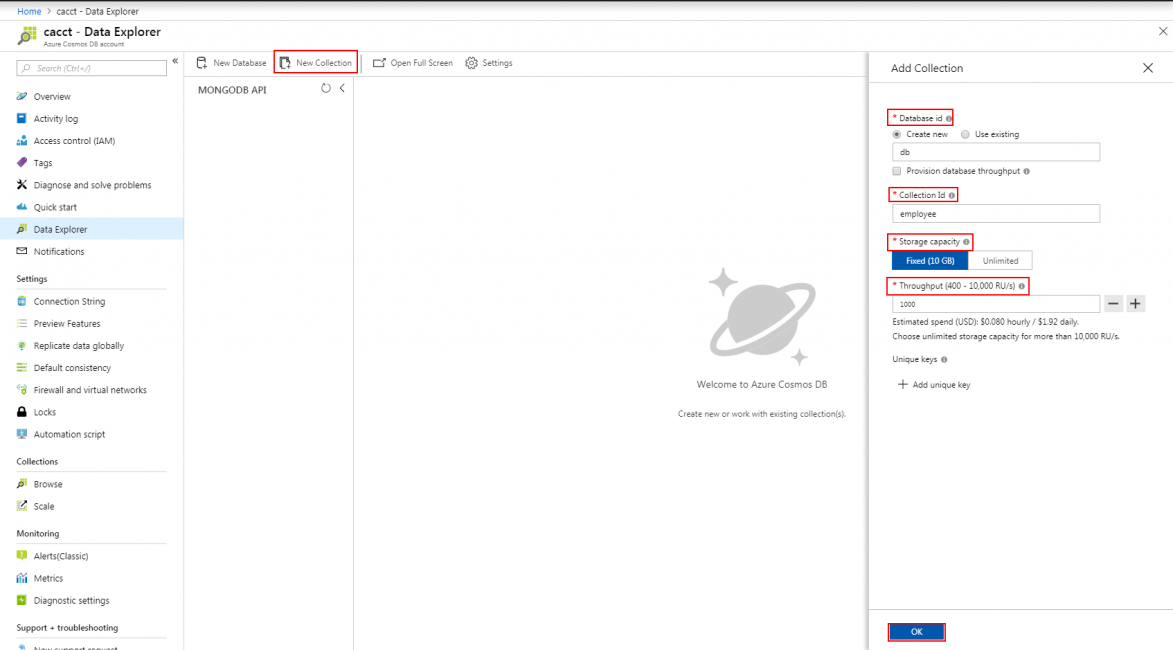Click the sidebar Search box
This screenshot has height=650, width=1173.
point(91,68)
